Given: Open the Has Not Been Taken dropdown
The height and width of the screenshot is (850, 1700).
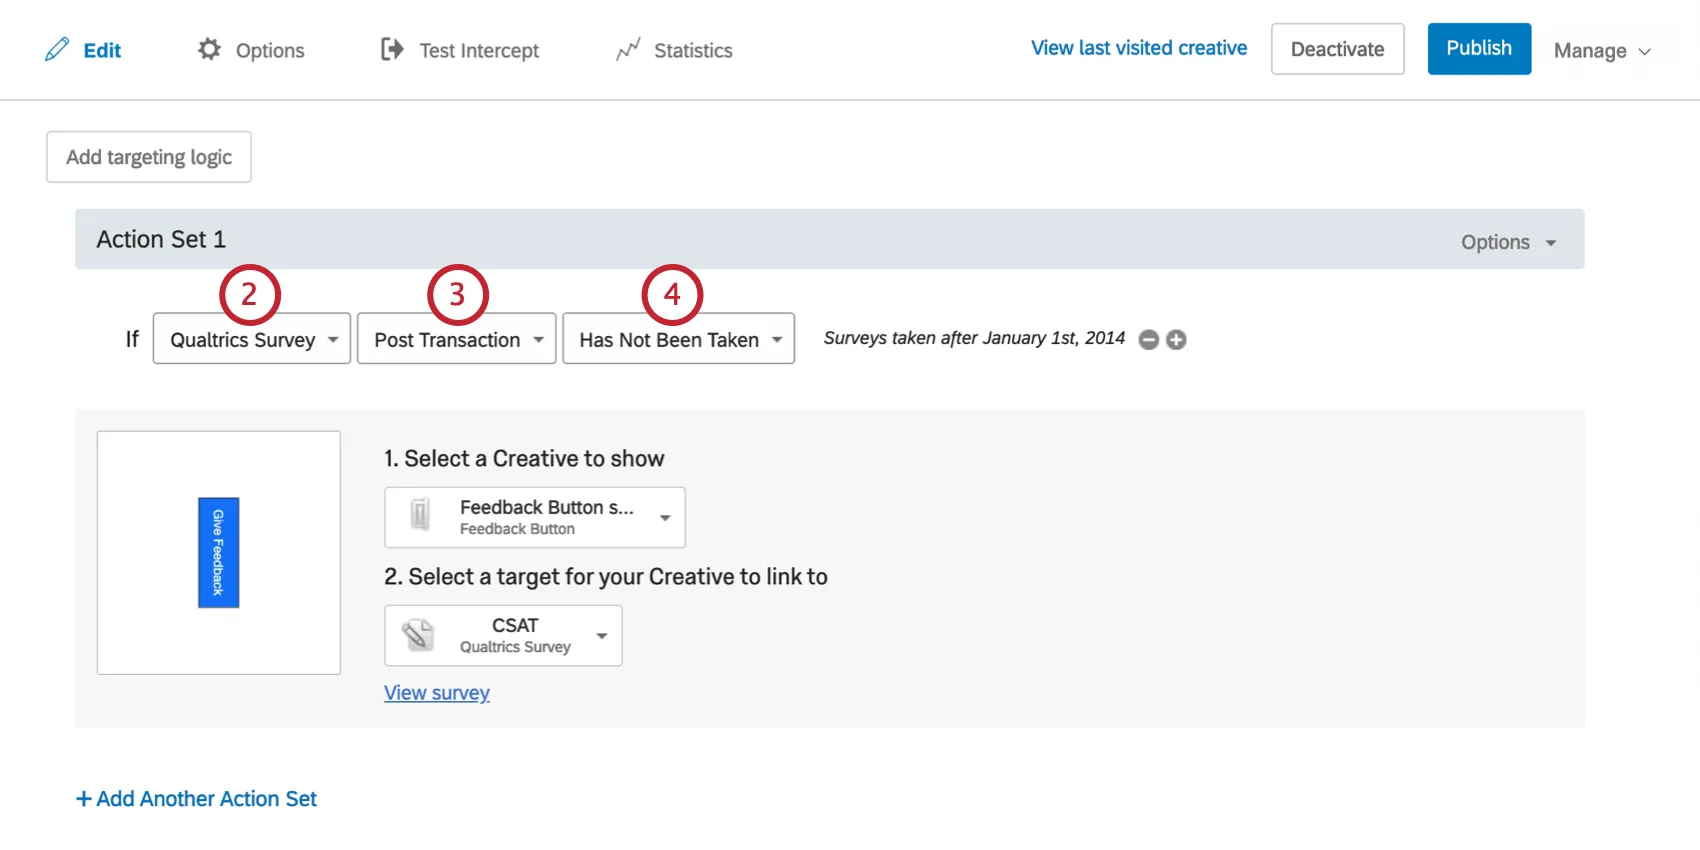Looking at the screenshot, I should pos(679,339).
